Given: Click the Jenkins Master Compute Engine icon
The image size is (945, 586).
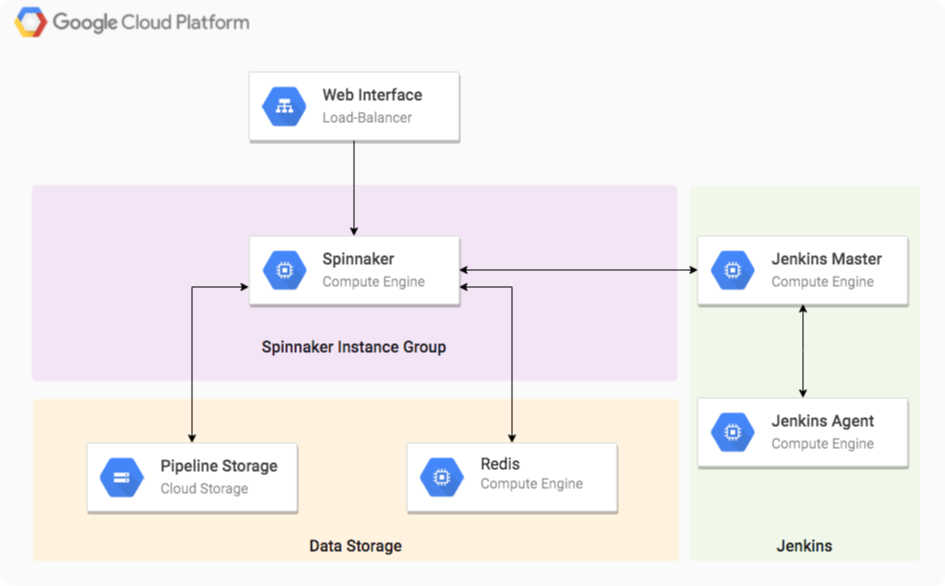Looking at the screenshot, I should pos(733,270).
